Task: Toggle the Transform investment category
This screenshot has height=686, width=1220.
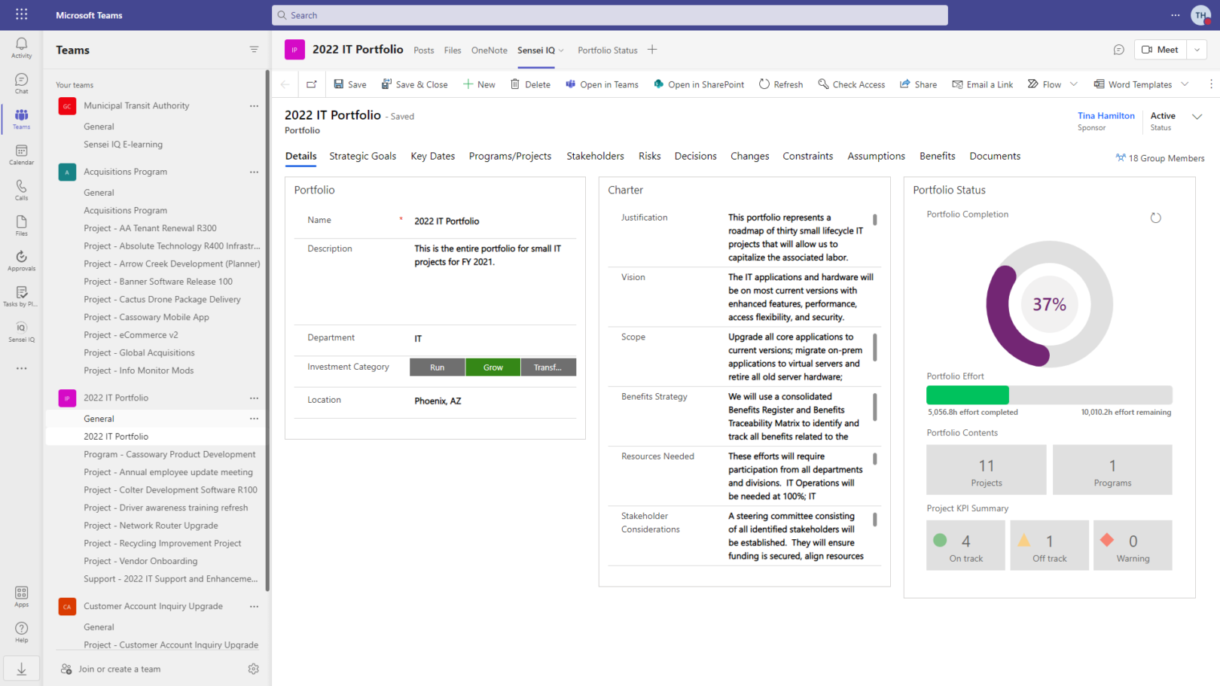Action: (x=548, y=367)
